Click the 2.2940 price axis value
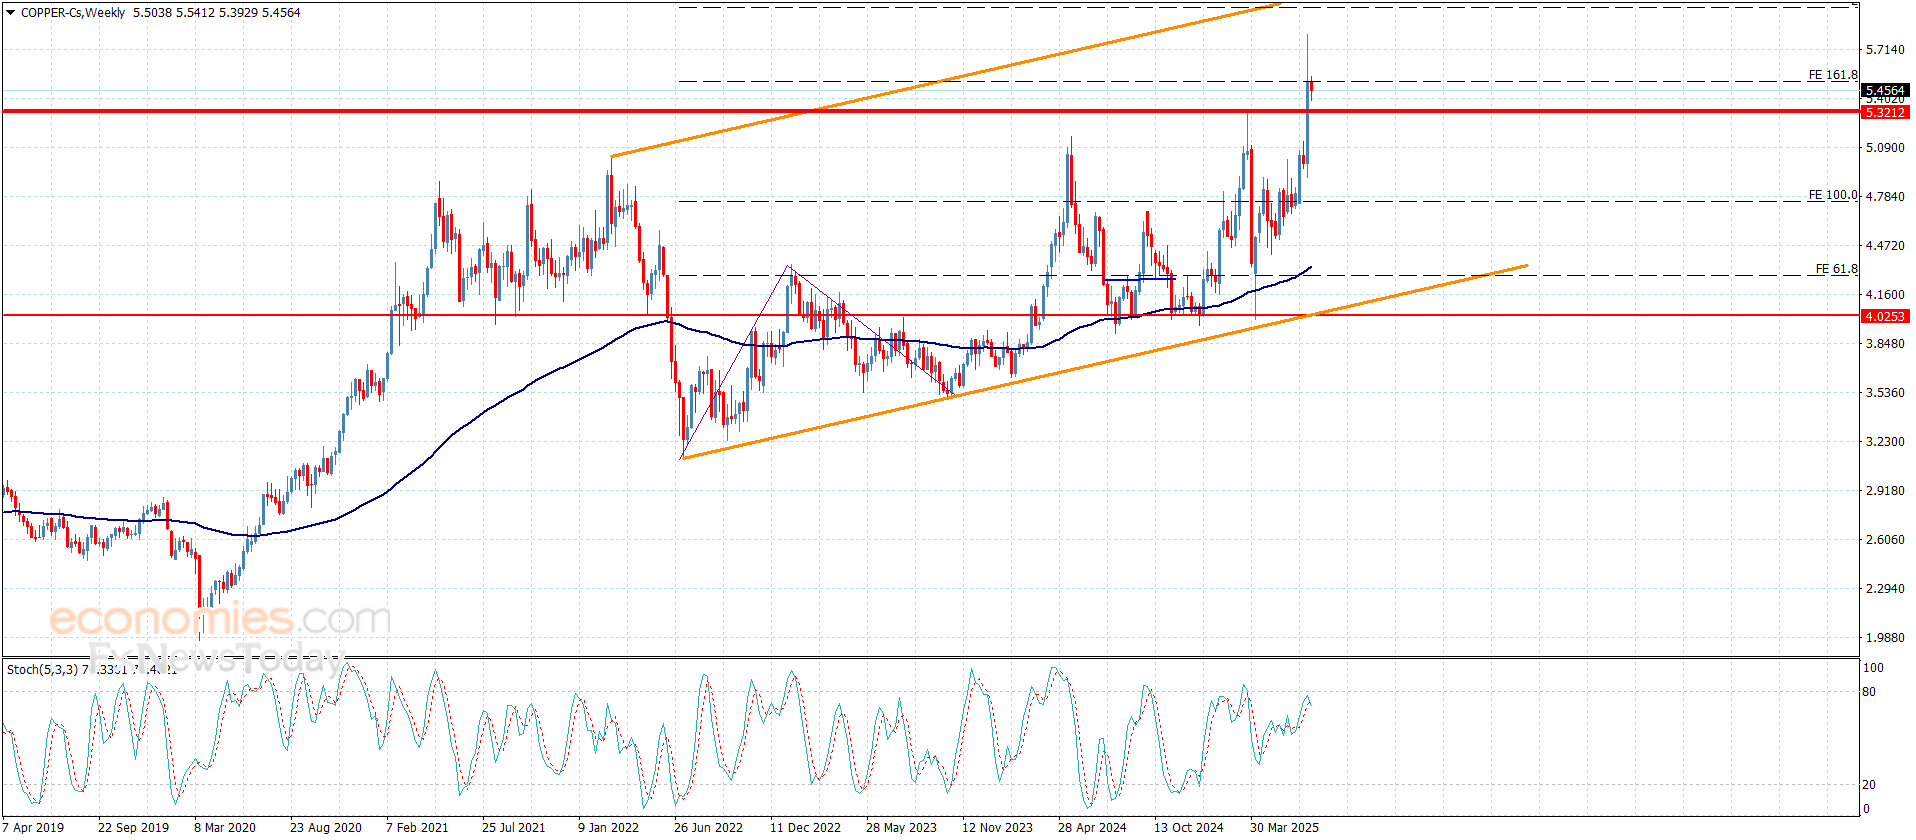1916x840 pixels. pos(1885,588)
